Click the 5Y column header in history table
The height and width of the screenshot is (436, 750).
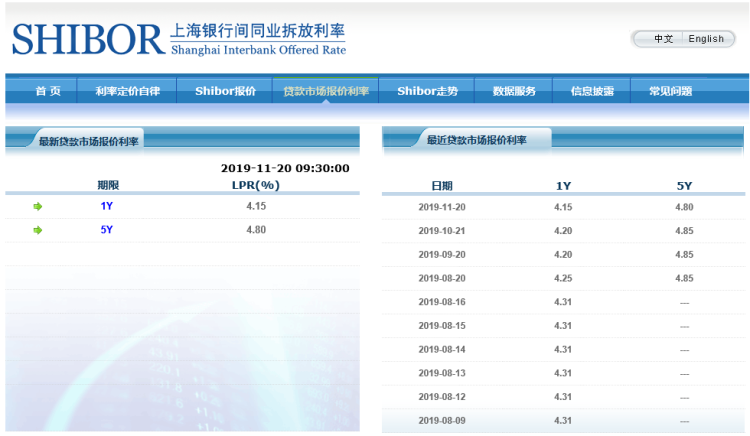pos(684,186)
